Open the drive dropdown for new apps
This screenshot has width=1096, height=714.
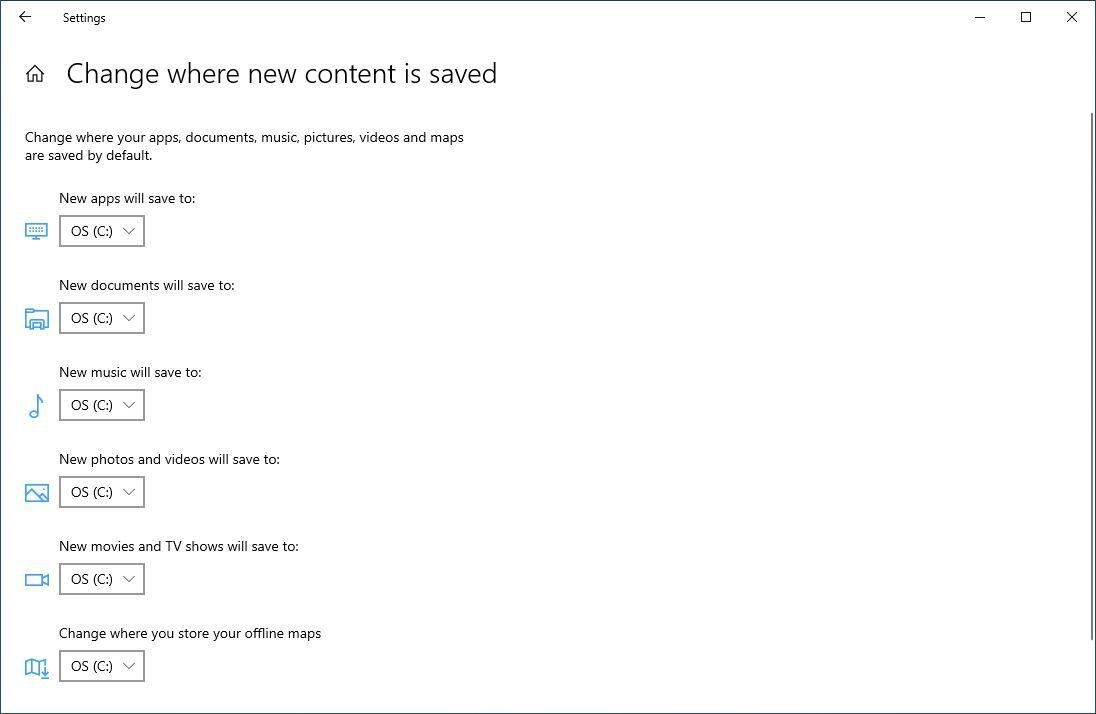[101, 231]
